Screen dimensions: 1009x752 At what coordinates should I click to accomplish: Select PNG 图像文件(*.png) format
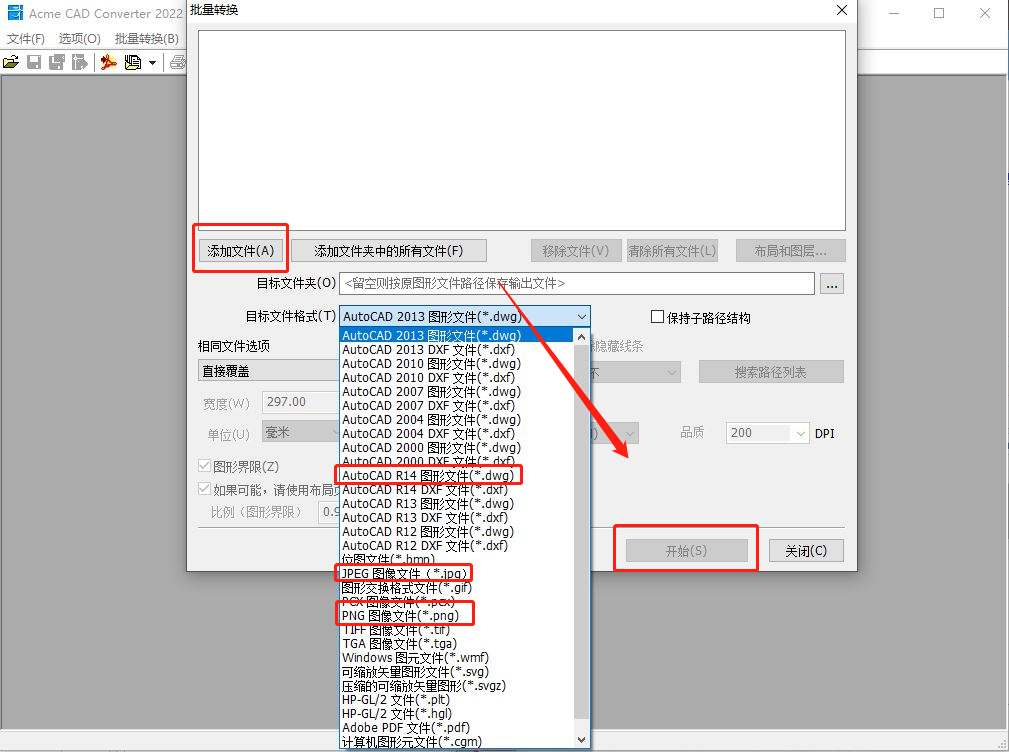point(456,616)
